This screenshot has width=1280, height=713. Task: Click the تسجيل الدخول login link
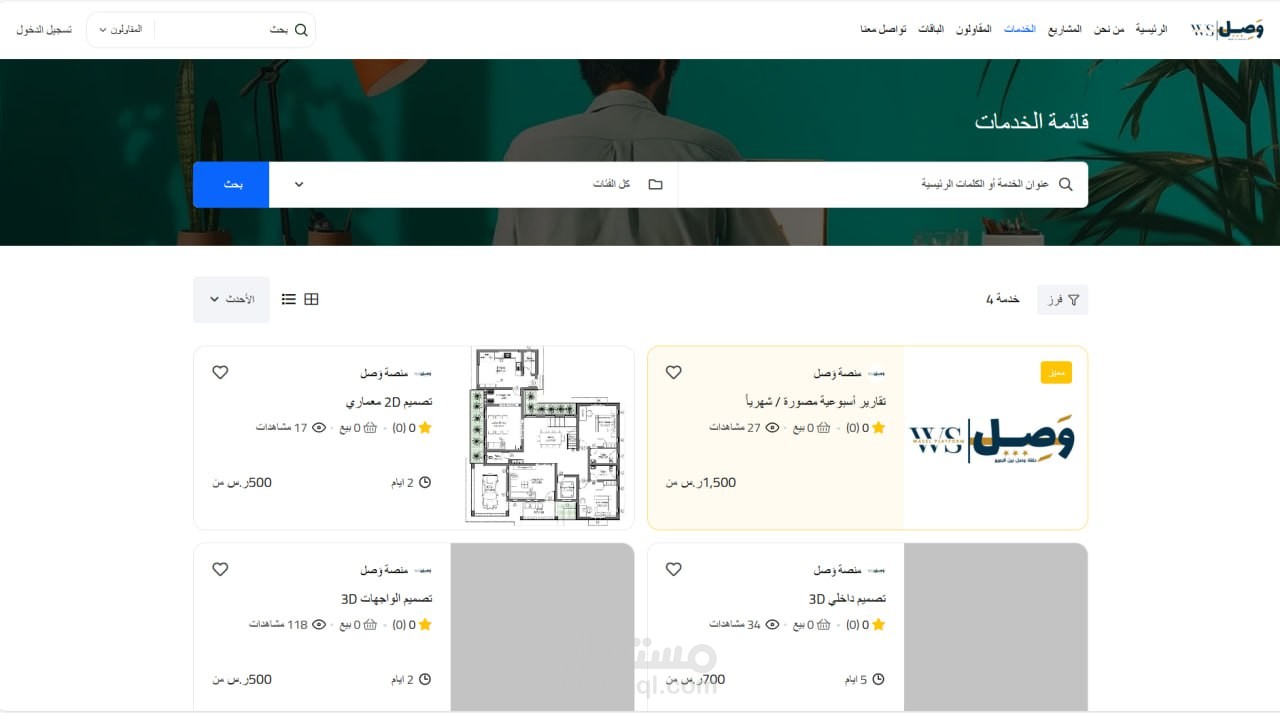coord(44,30)
